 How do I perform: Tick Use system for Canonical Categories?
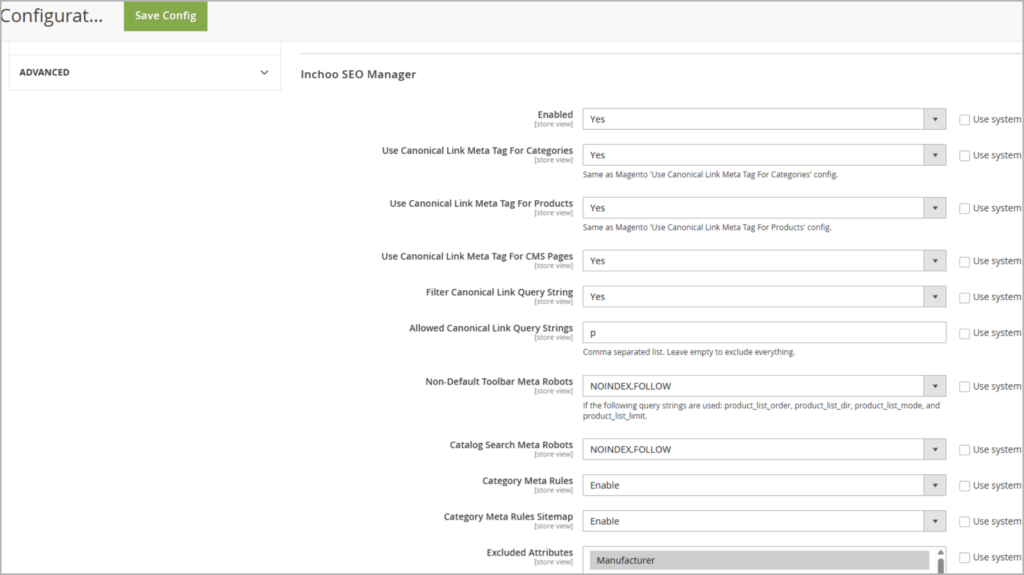point(964,156)
